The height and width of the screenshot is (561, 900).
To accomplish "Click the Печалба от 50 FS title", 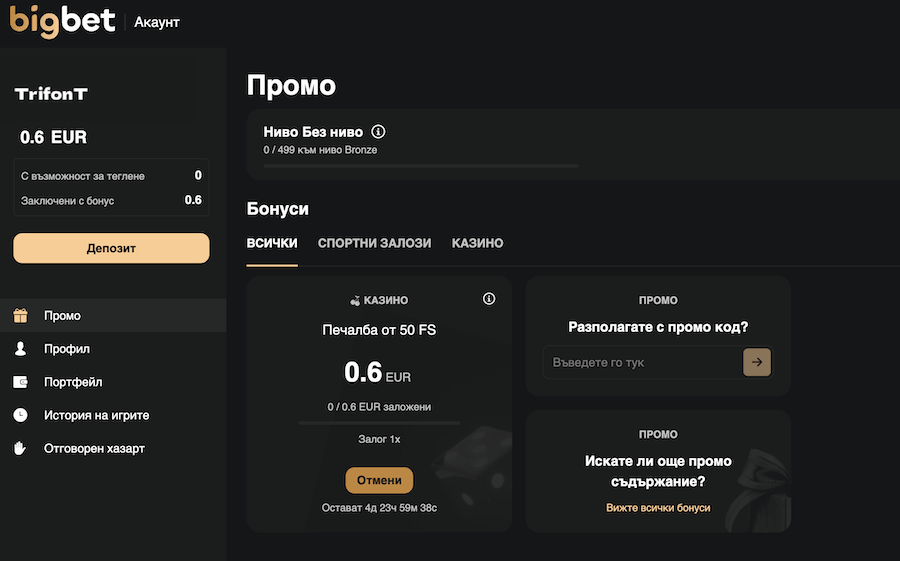I will pyautogui.click(x=379, y=330).
